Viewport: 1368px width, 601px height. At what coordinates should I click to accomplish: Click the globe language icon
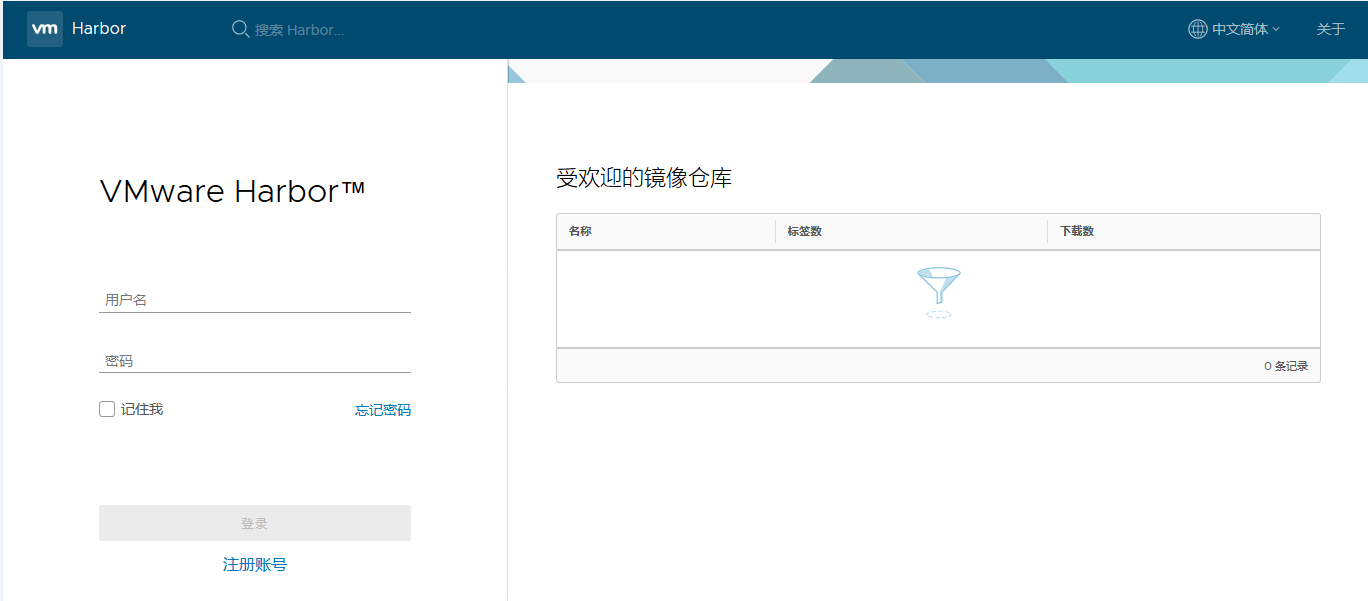(x=1197, y=29)
